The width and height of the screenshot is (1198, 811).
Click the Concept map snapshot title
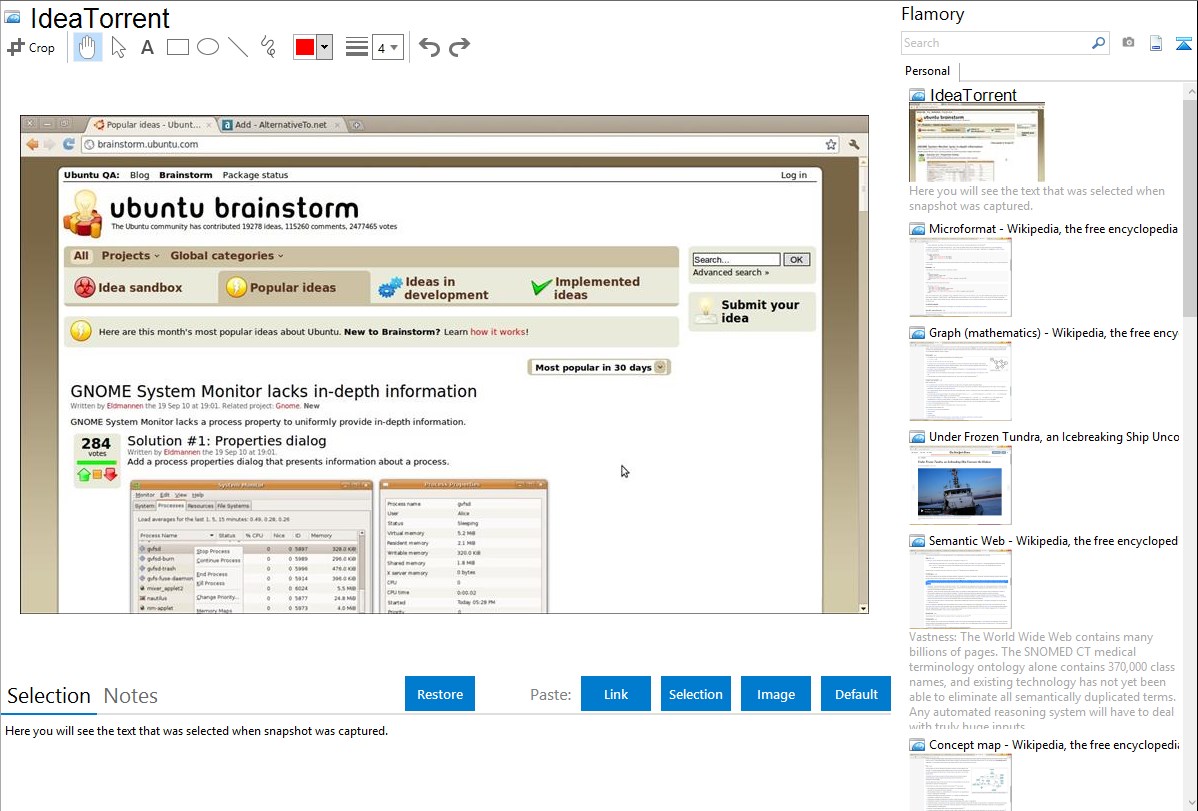tap(1054, 745)
